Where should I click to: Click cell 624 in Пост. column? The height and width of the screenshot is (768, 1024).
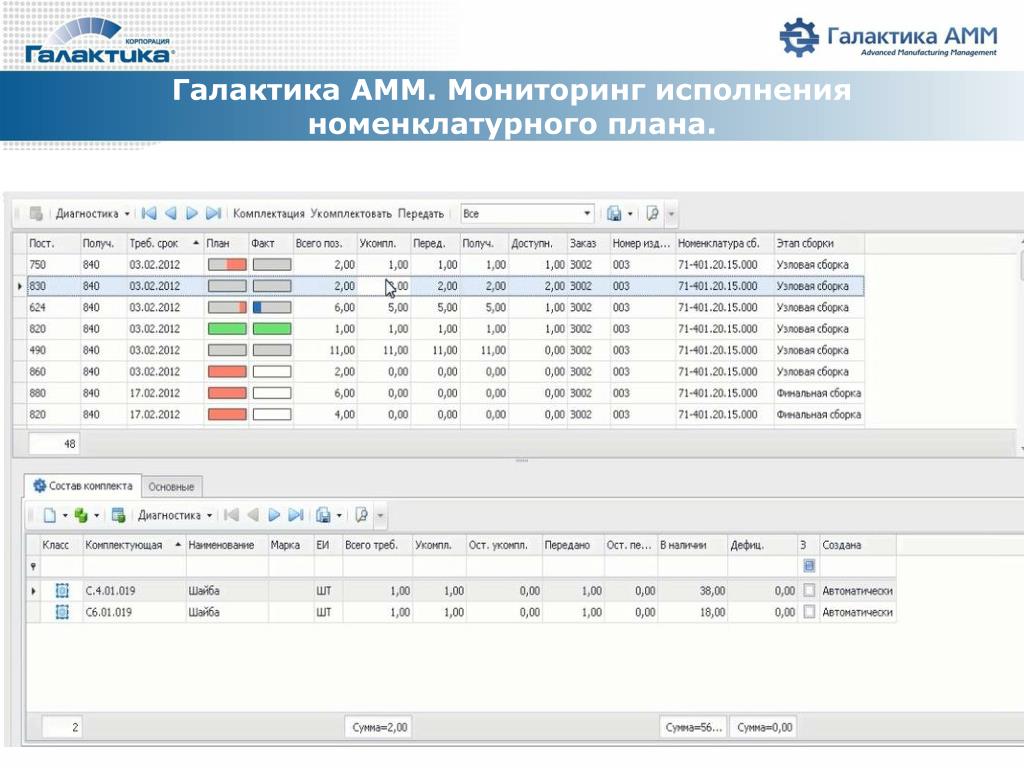(x=52, y=307)
